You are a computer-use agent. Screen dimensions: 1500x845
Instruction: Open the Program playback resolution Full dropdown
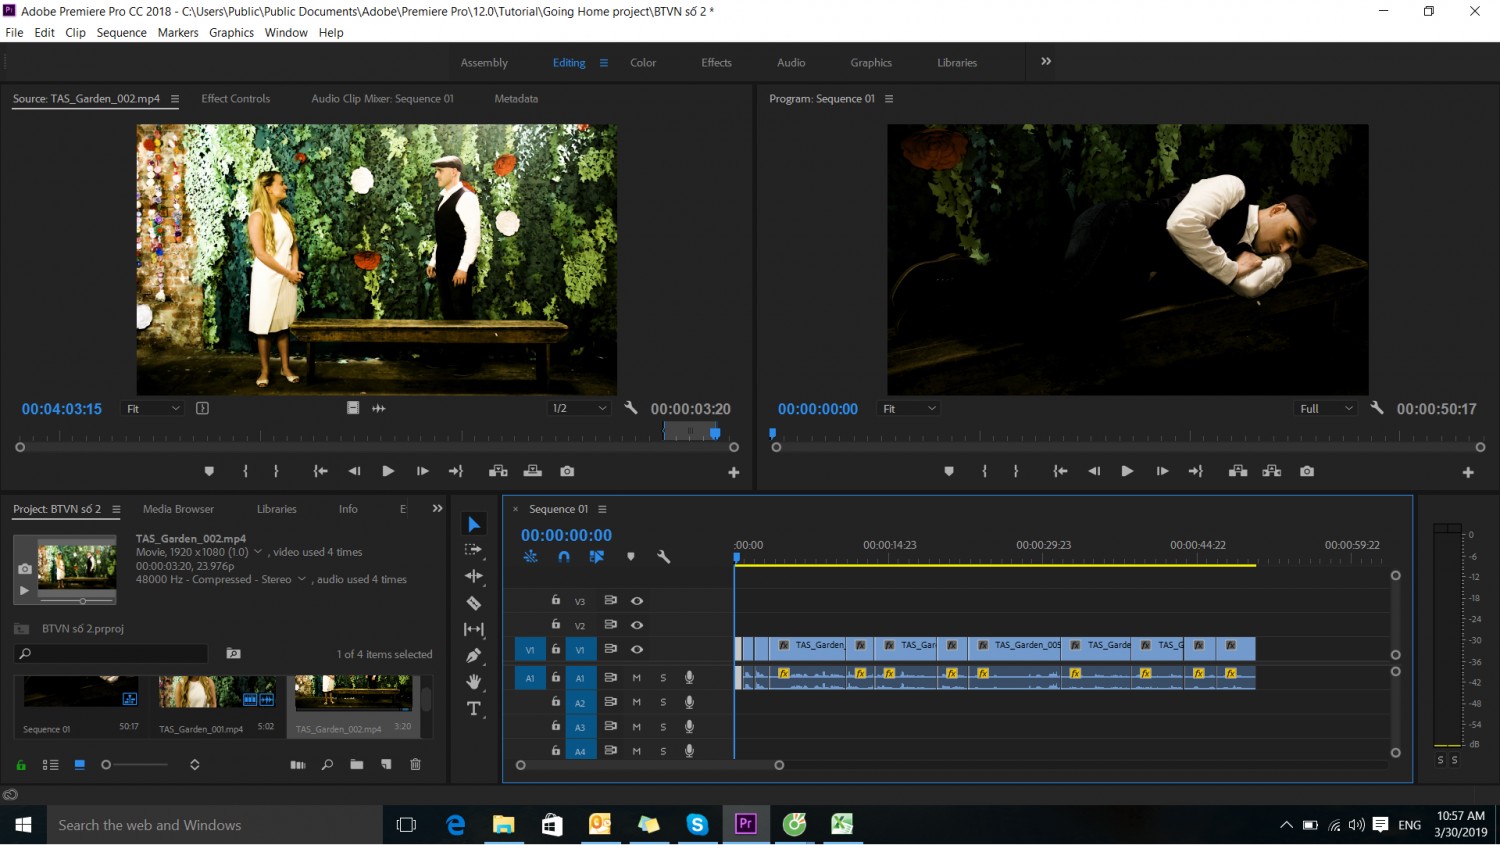click(x=1326, y=408)
